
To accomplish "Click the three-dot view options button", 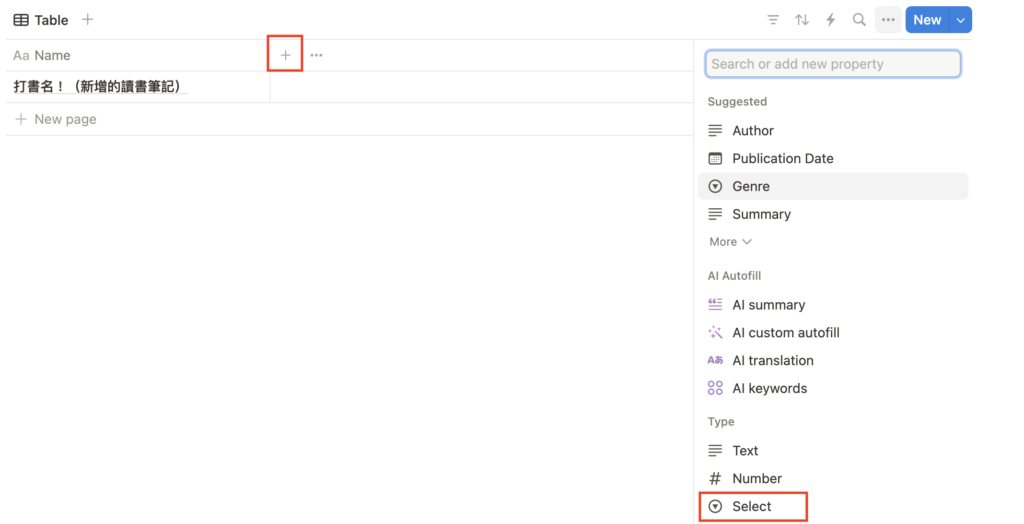I will point(888,20).
